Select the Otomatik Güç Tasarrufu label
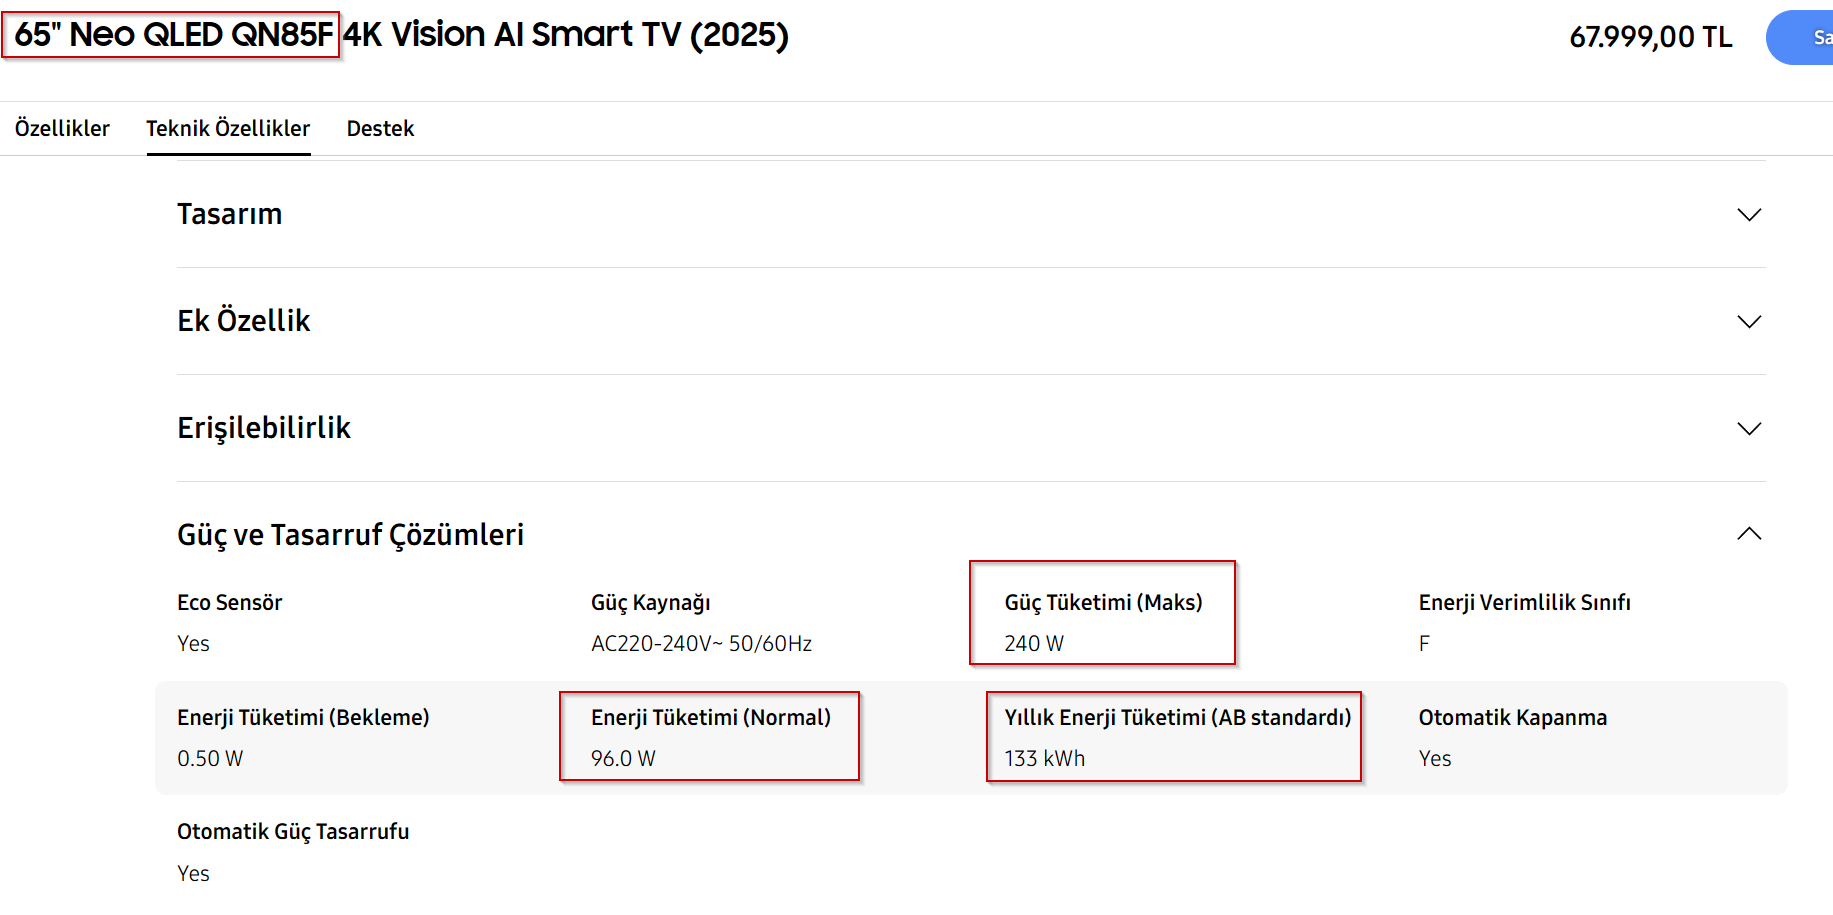 coord(293,831)
